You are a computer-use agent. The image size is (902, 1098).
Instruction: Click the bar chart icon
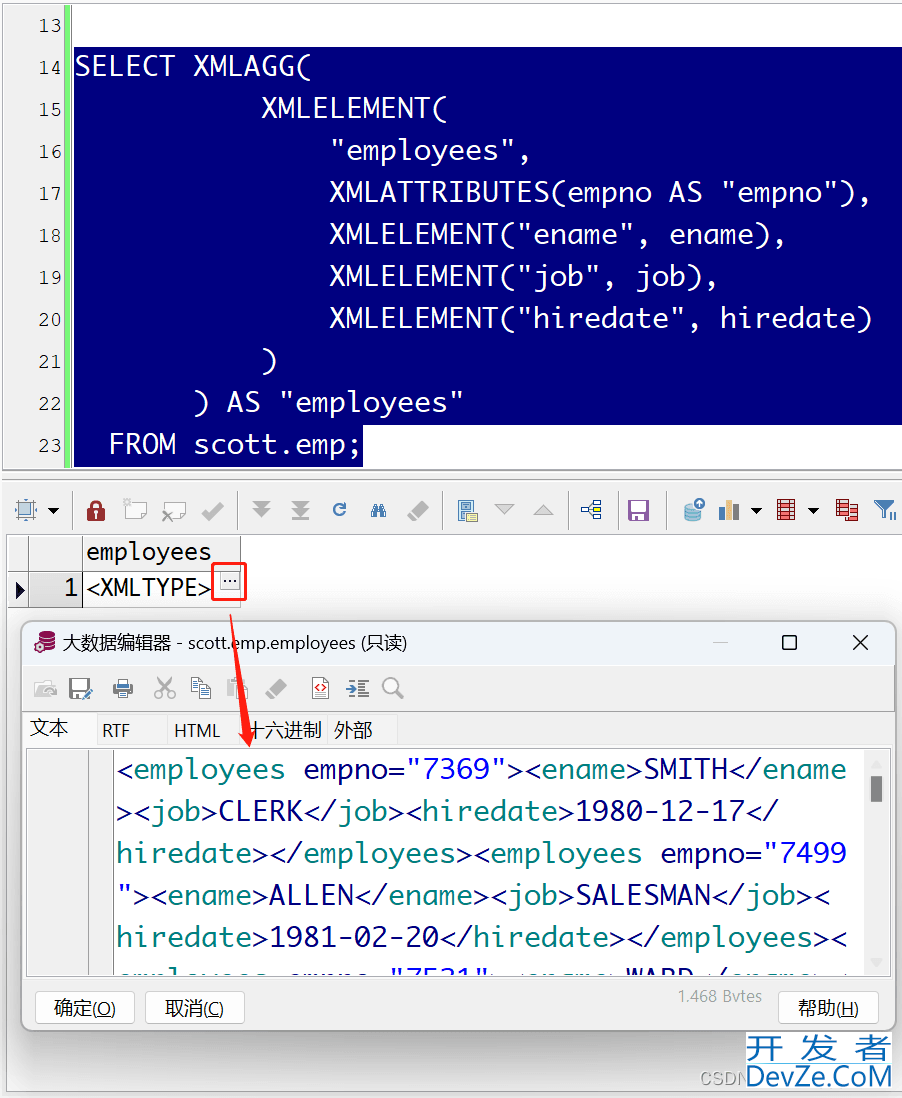click(x=729, y=510)
